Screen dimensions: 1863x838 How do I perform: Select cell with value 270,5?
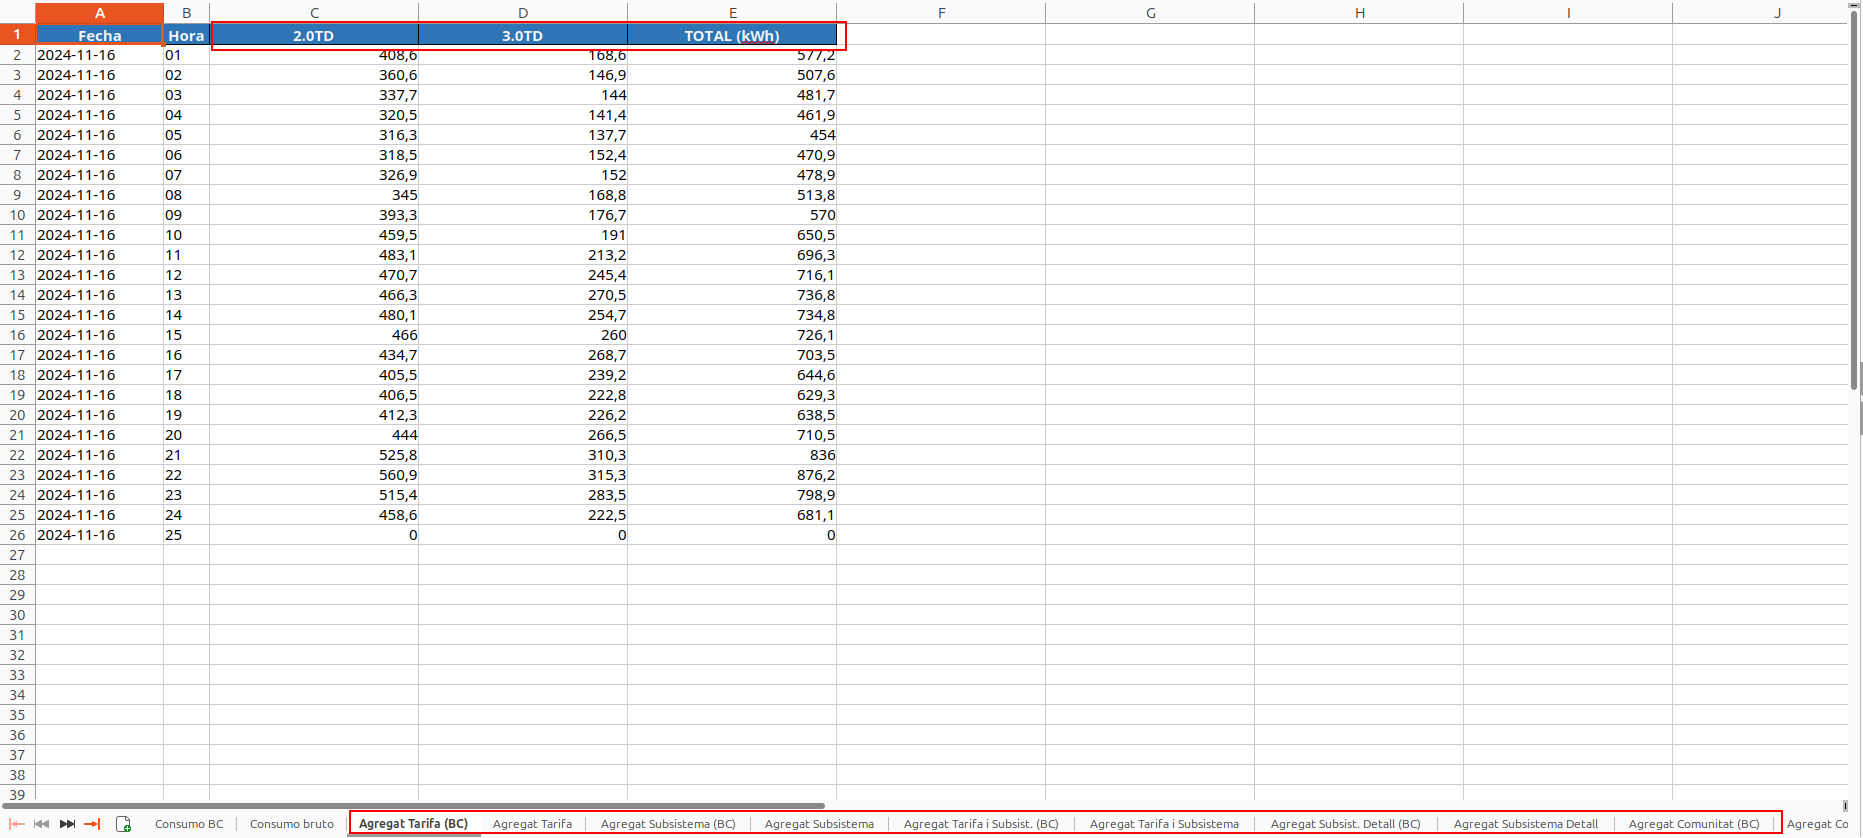coord(523,295)
